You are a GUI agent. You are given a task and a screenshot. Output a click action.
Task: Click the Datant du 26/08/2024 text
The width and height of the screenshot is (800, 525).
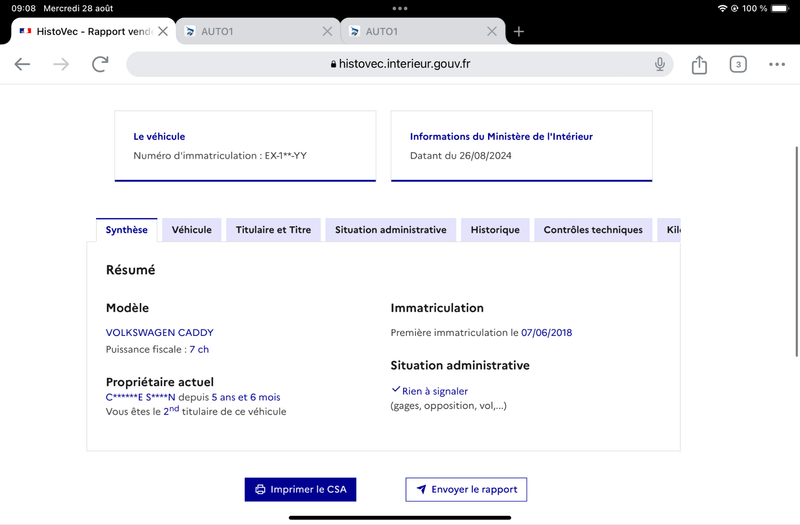(461, 156)
